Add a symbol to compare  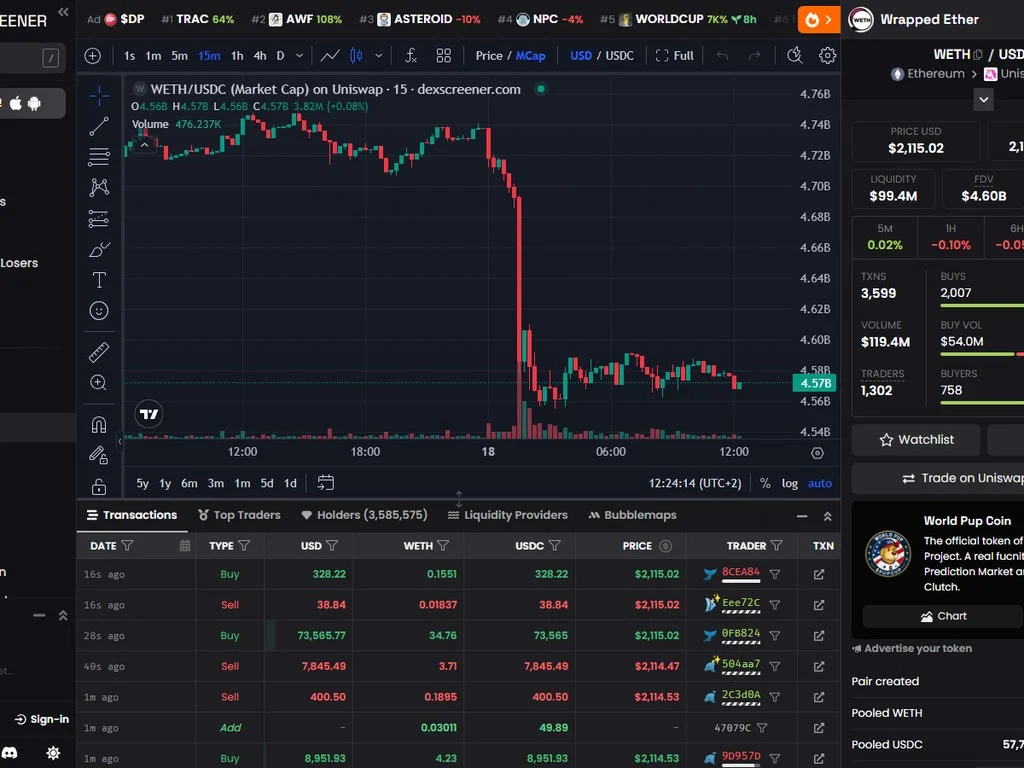click(x=93, y=56)
